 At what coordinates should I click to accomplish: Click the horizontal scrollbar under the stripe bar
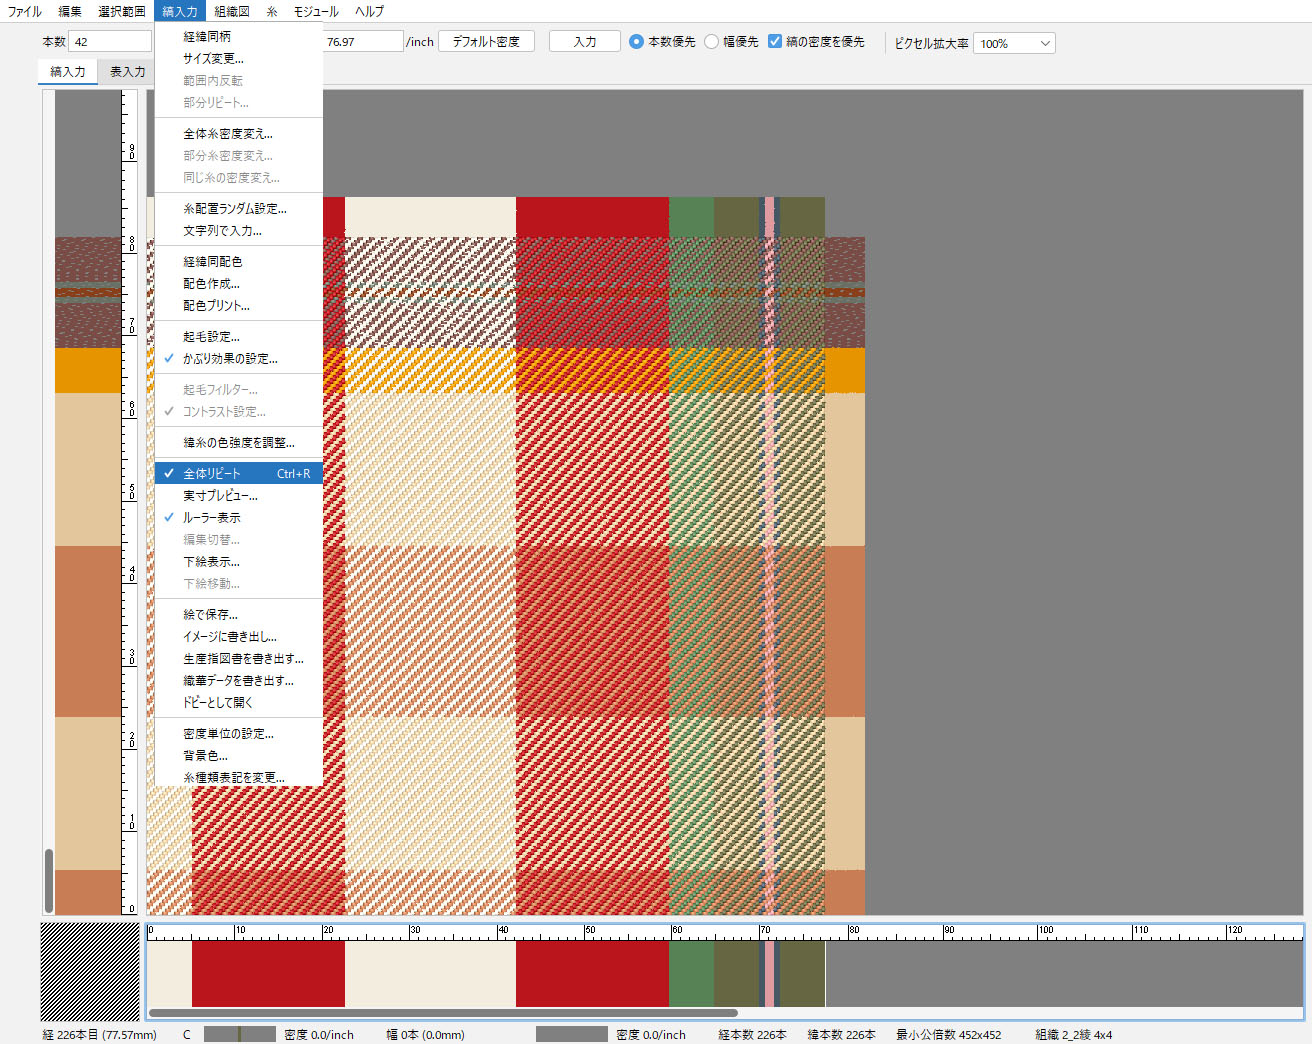[x=443, y=1013]
